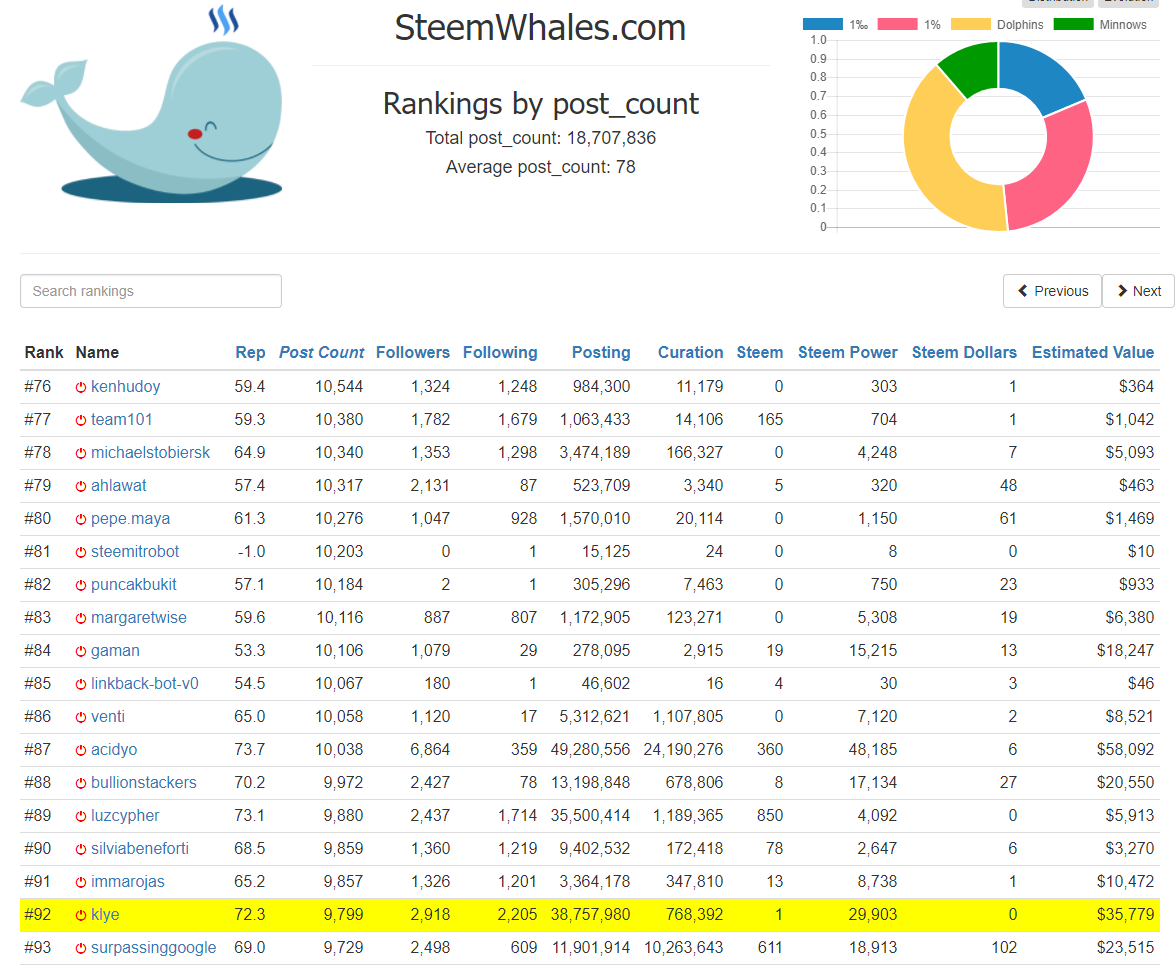This screenshot has width=1175, height=967.
Task: Click the power icon beside team101
Action: [81, 420]
